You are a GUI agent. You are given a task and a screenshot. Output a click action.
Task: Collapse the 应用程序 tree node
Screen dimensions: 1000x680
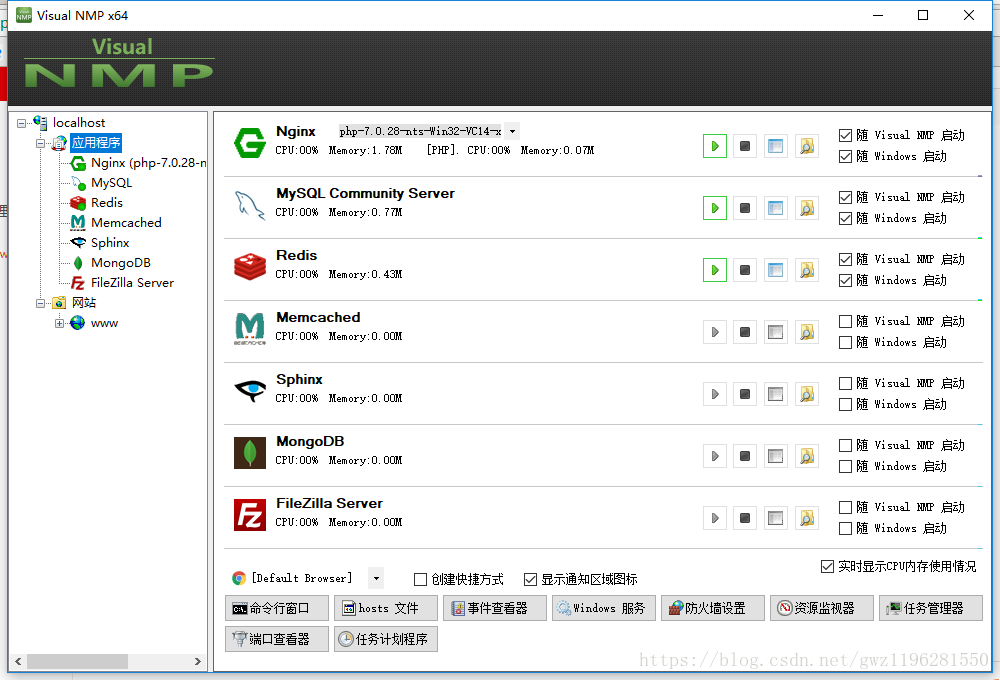click(x=40, y=143)
